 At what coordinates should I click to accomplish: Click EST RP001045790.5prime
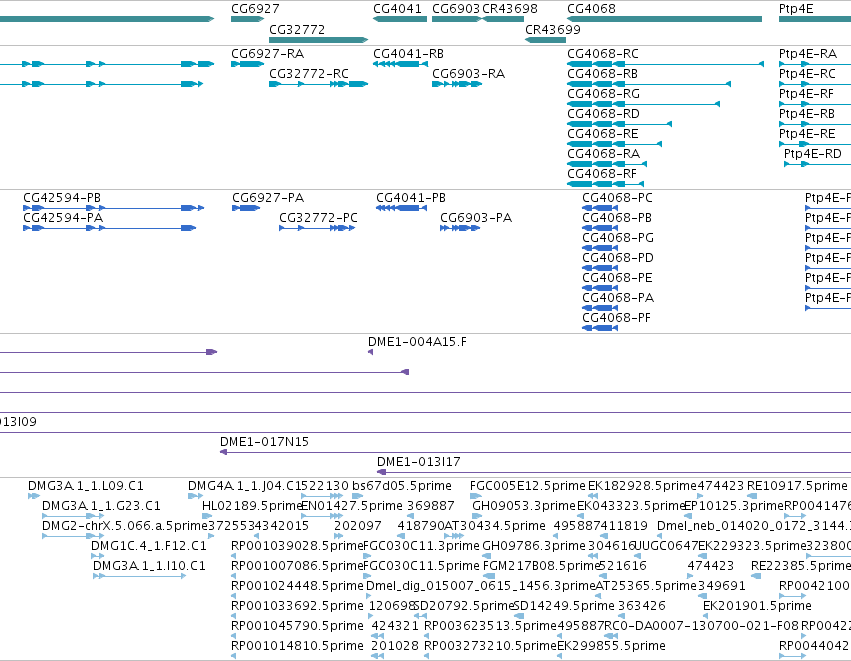[x=297, y=626]
